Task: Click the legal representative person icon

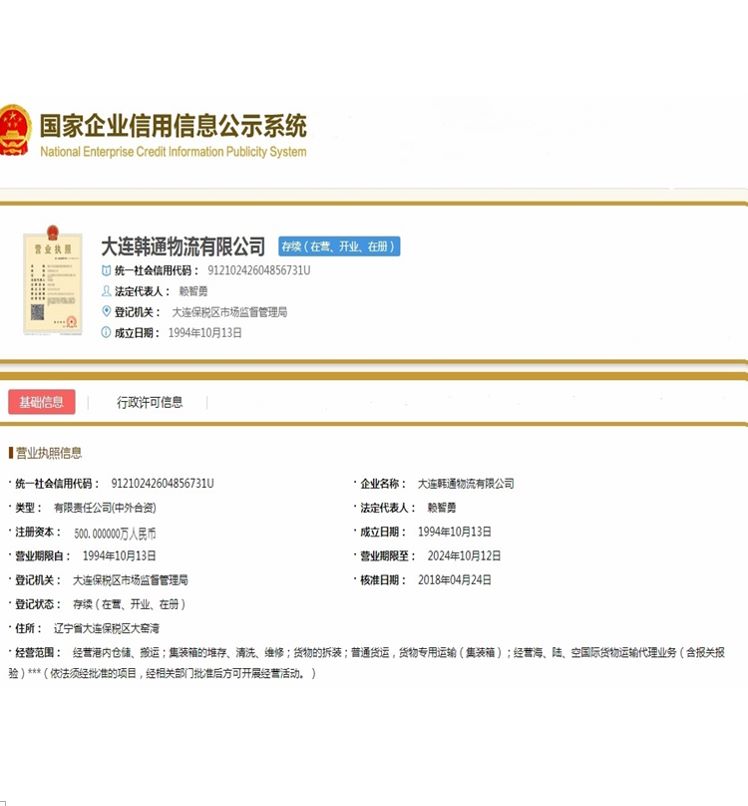Action: (106, 291)
